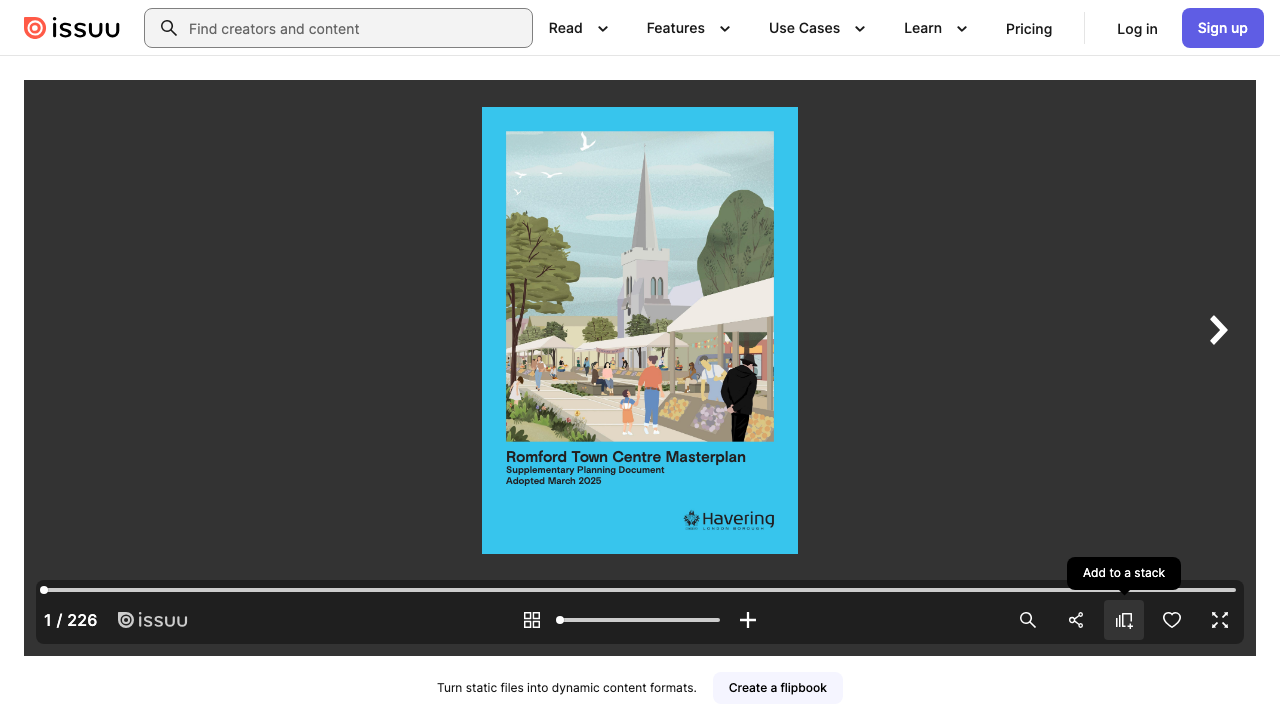Click Create a flipbook button
Image resolution: width=1280 pixels, height=720 pixels.
pyautogui.click(x=777, y=688)
